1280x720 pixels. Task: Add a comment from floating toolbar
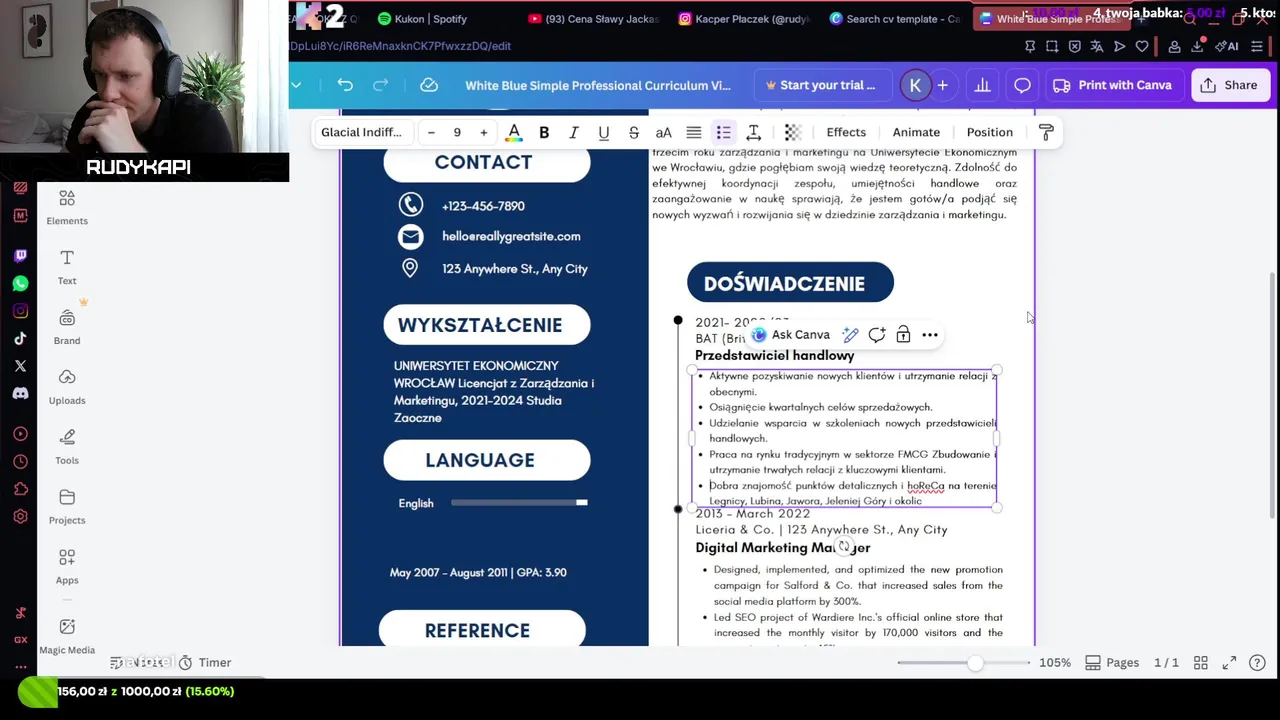click(x=877, y=335)
